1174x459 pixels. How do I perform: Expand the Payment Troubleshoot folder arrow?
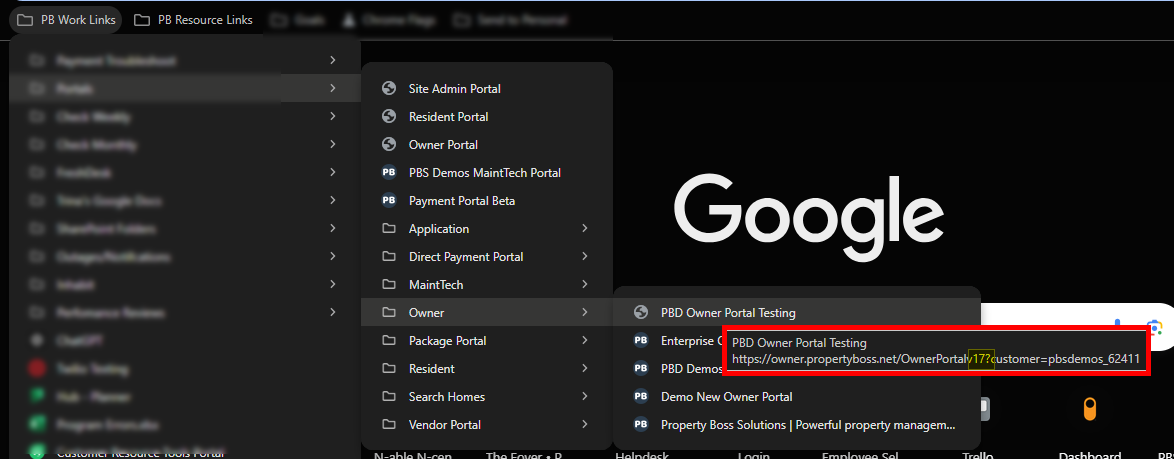tap(333, 61)
